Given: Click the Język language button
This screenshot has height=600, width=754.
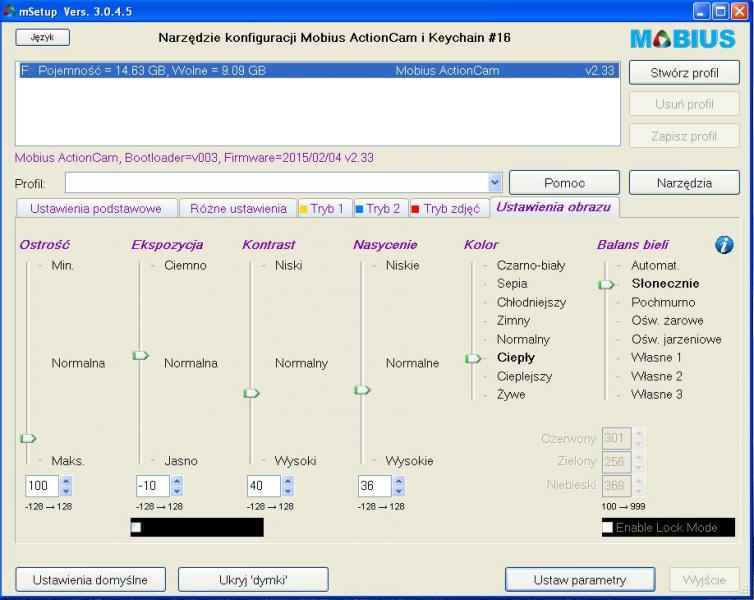Looking at the screenshot, I should [x=42, y=37].
